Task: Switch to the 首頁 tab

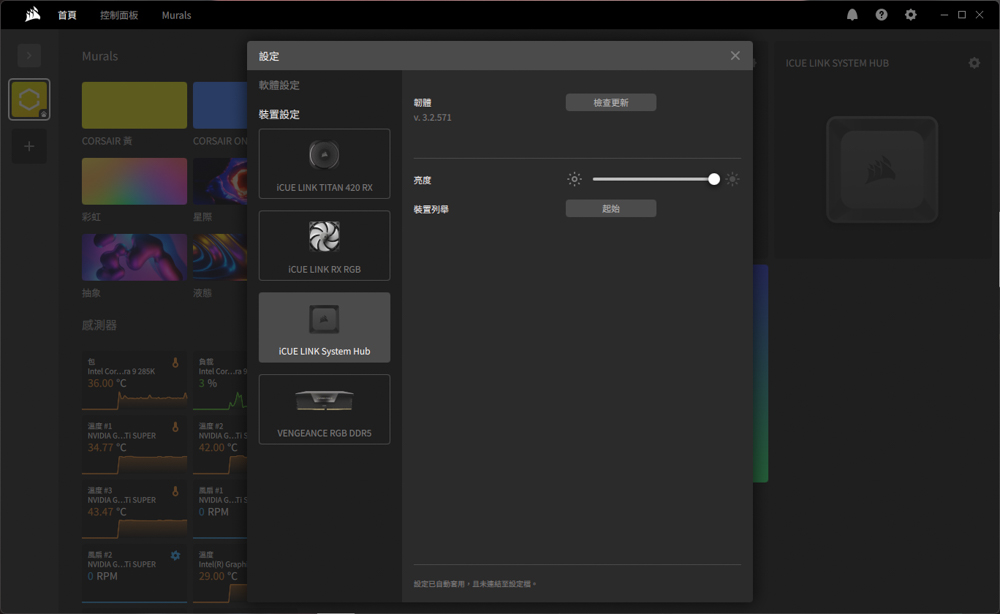Action: coord(67,15)
